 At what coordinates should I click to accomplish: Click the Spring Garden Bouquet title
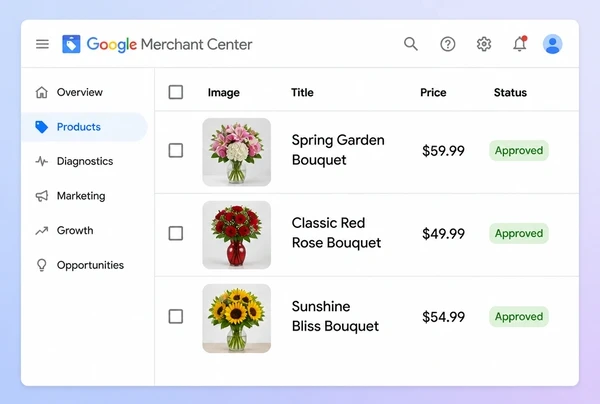[338, 150]
